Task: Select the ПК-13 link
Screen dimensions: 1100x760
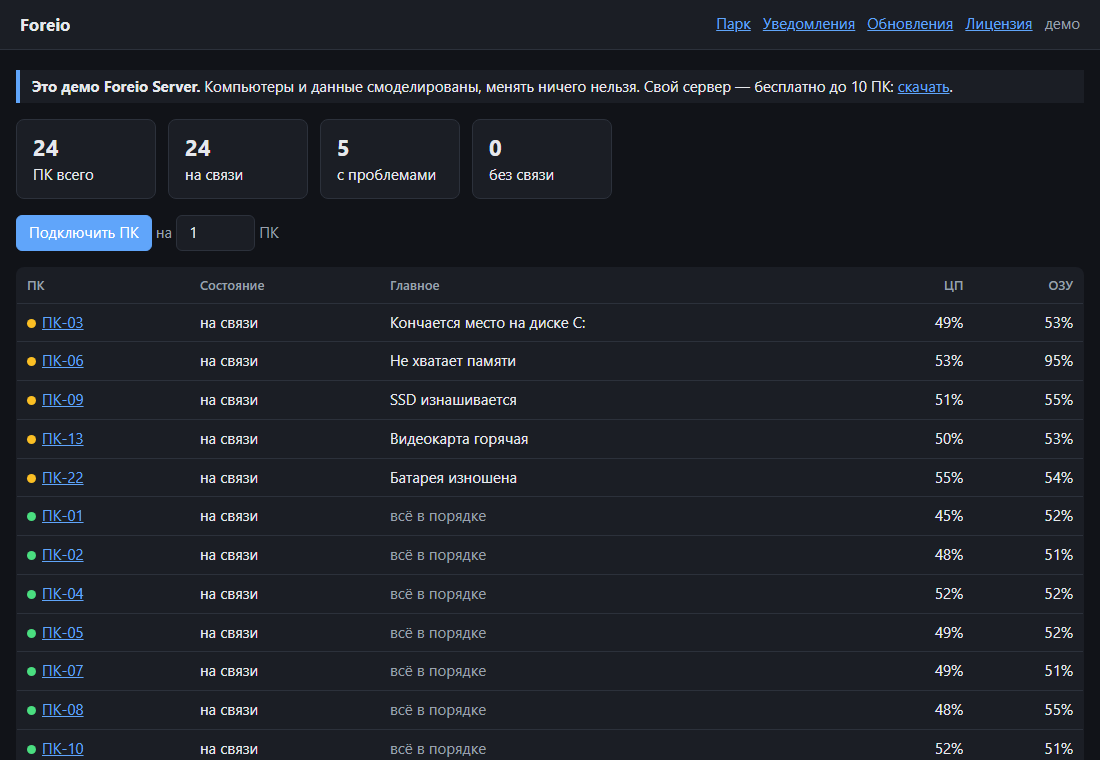Action: pos(62,439)
